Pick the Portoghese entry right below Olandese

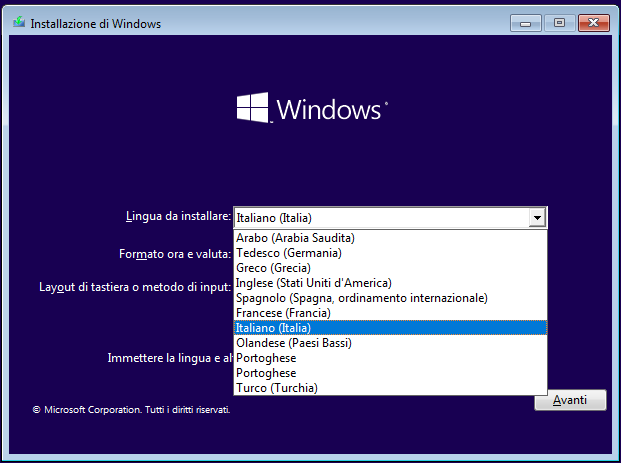coord(390,358)
